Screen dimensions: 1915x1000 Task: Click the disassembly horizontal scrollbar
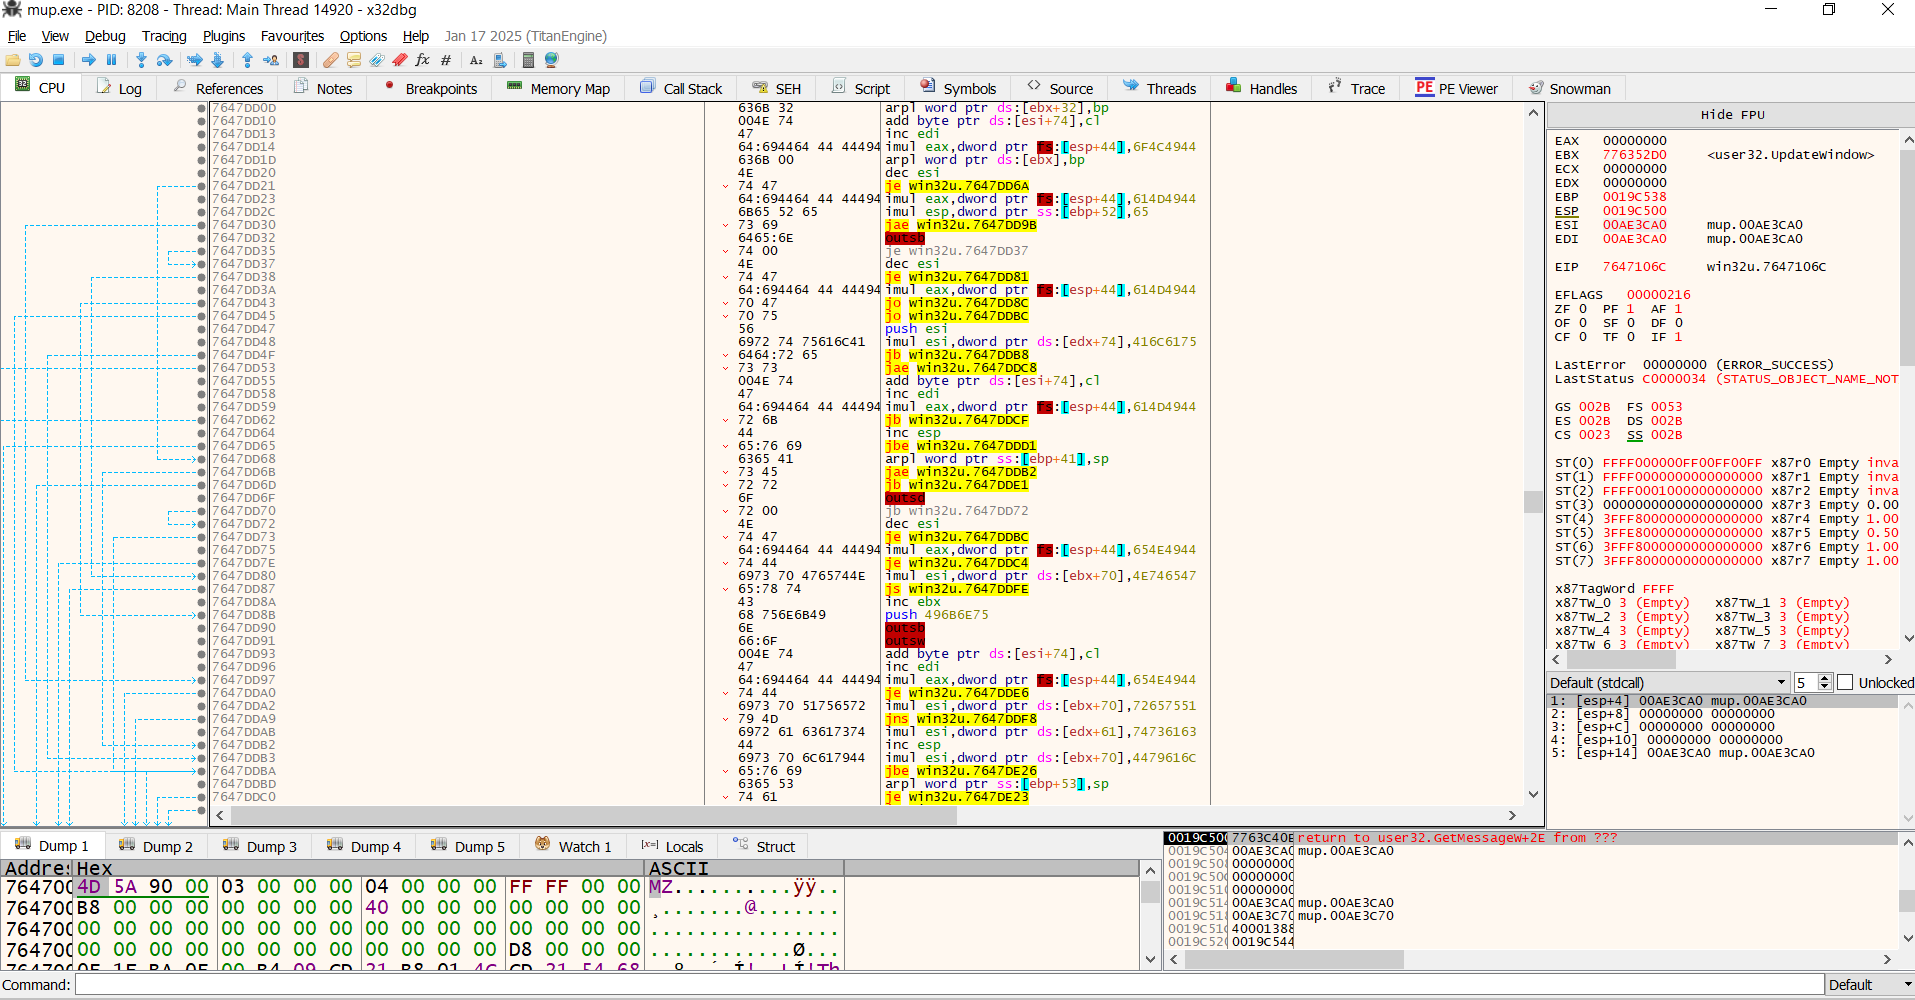[868, 815]
